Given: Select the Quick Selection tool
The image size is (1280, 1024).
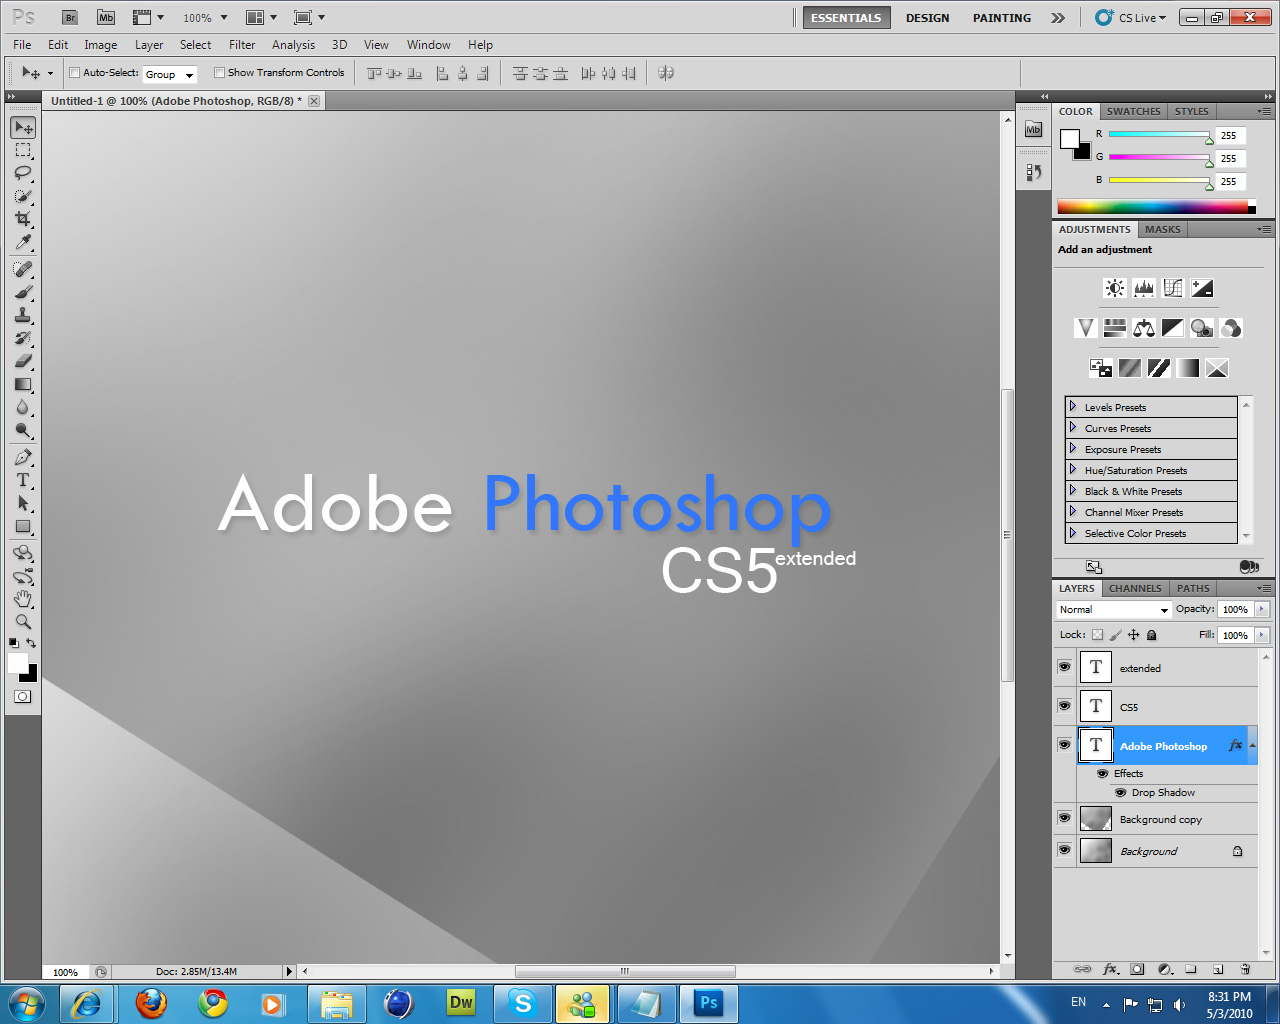Looking at the screenshot, I should [23, 197].
